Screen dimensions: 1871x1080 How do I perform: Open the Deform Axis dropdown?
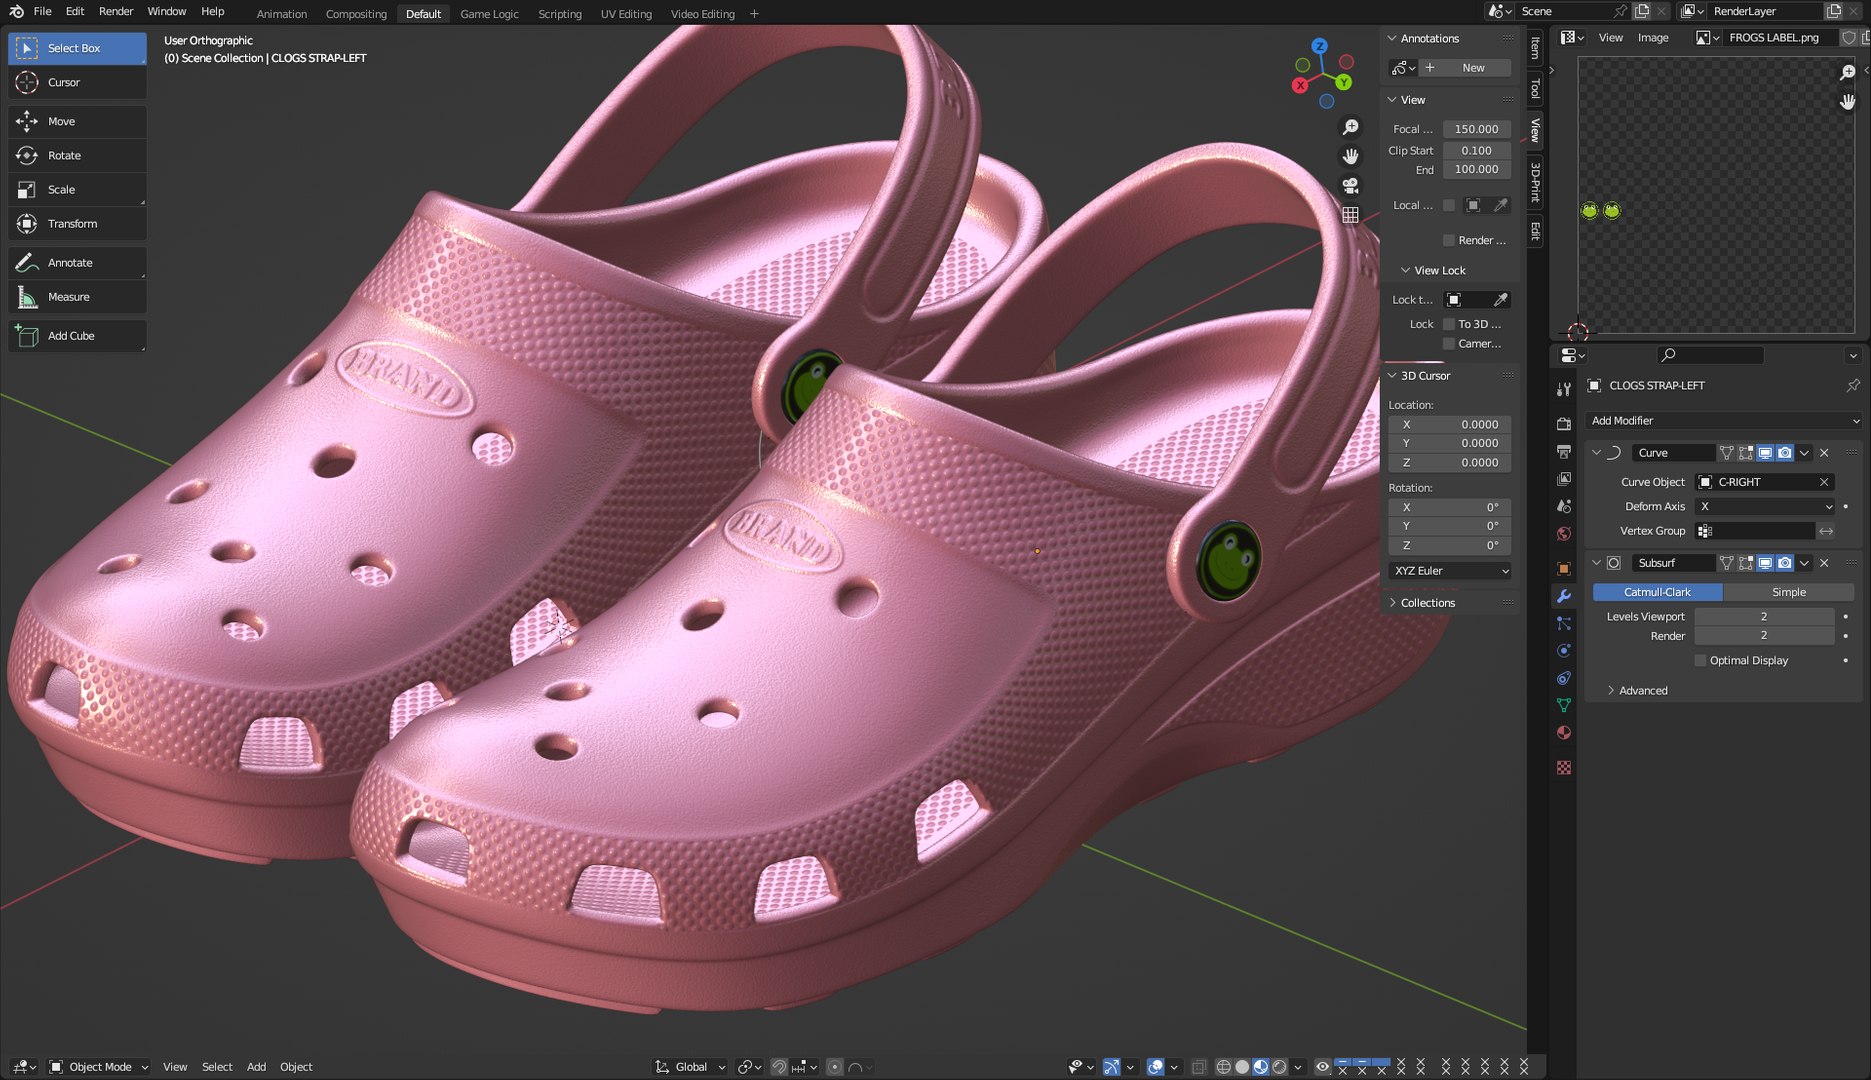coord(1765,506)
